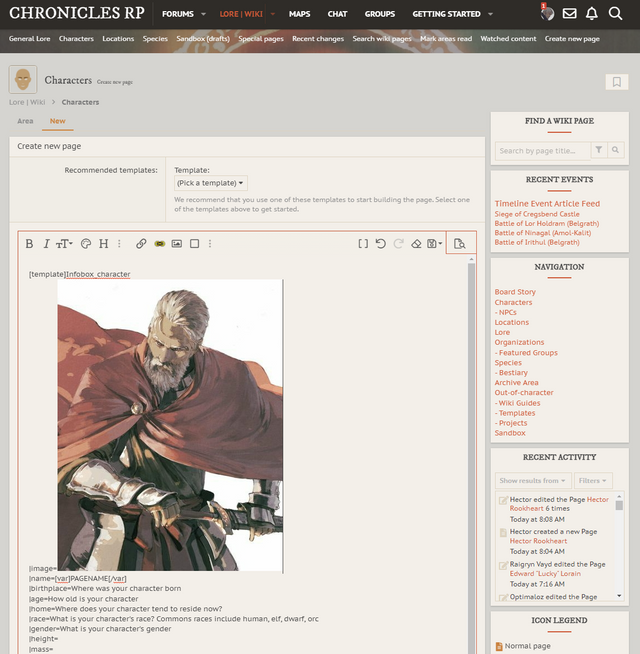Open the Forums top navigation item
The height and width of the screenshot is (654, 640).
click(178, 14)
